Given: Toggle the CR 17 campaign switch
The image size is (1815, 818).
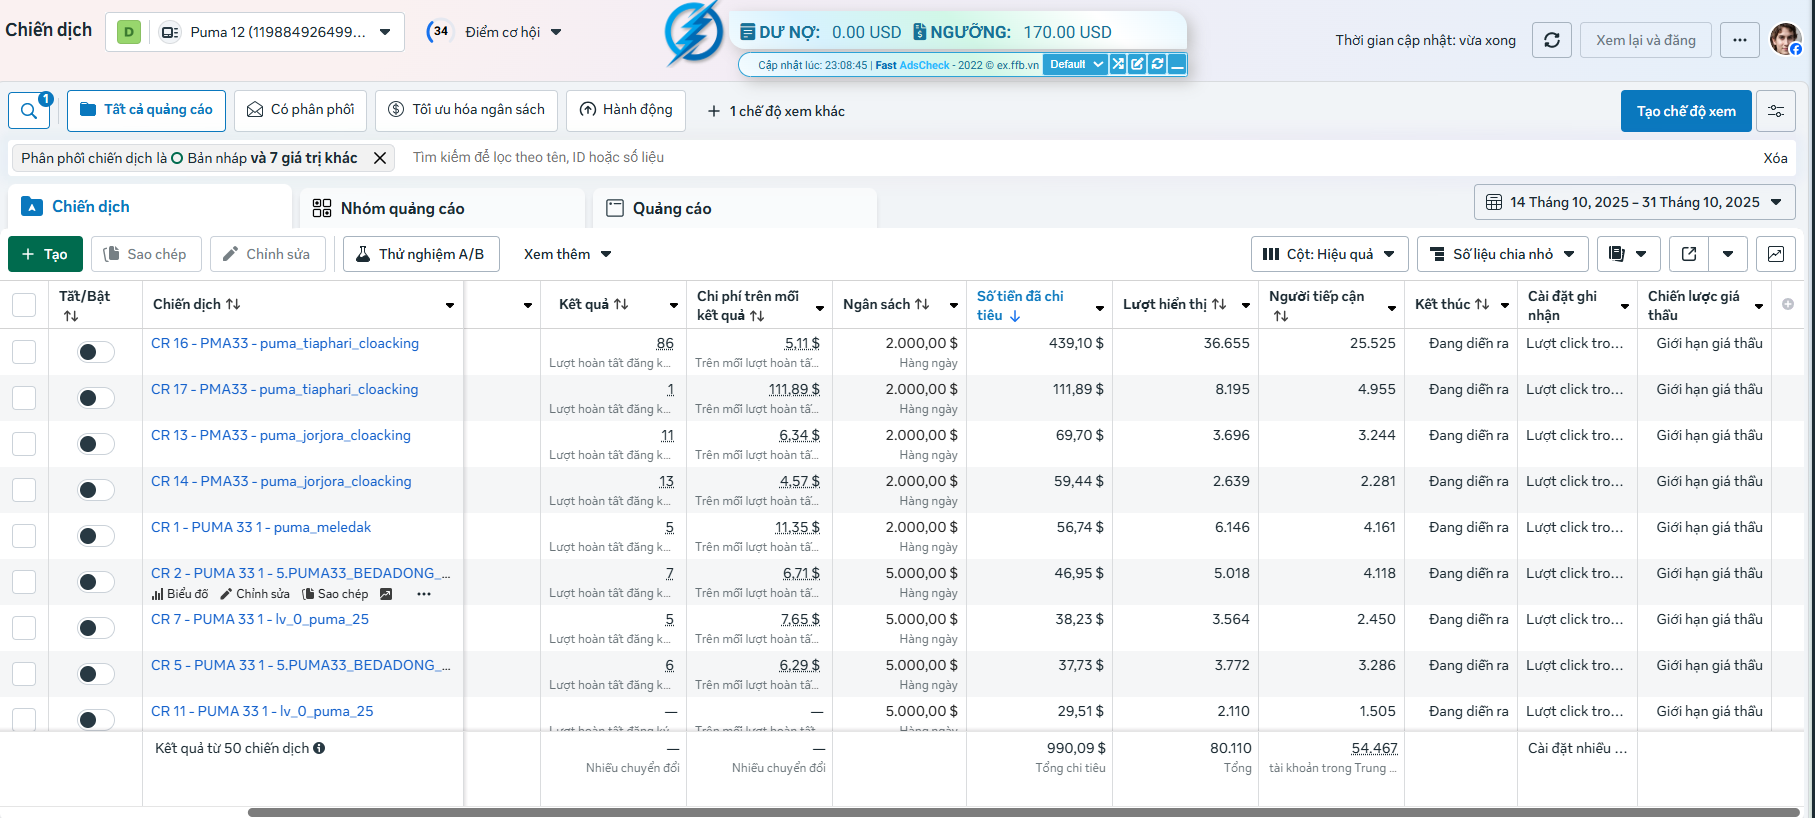Looking at the screenshot, I should (96, 398).
